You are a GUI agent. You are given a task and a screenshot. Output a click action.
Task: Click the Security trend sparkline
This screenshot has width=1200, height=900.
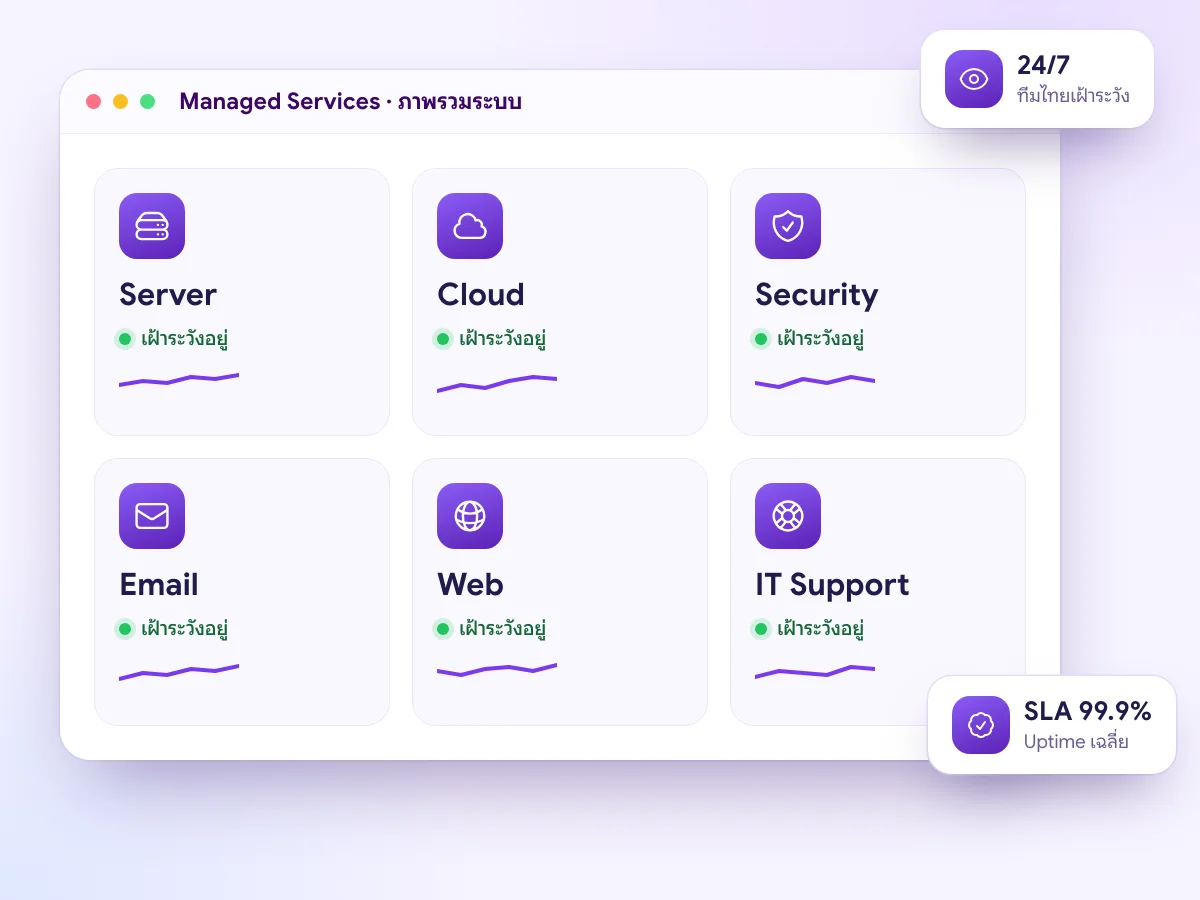(815, 381)
